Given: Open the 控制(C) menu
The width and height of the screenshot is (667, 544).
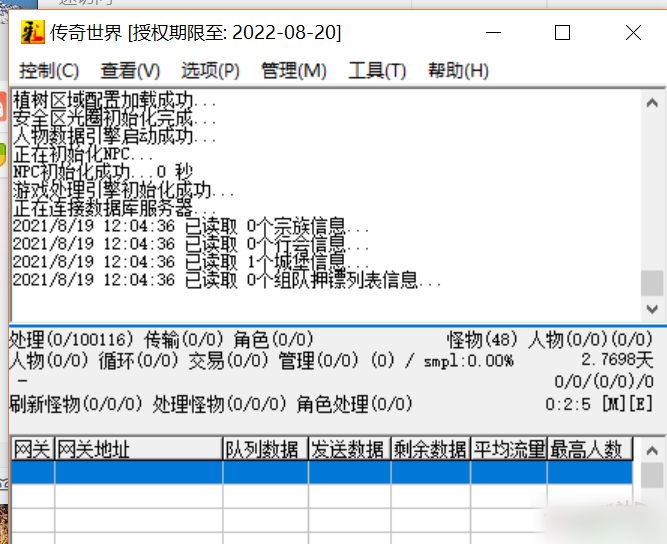Looking at the screenshot, I should 49,71.
